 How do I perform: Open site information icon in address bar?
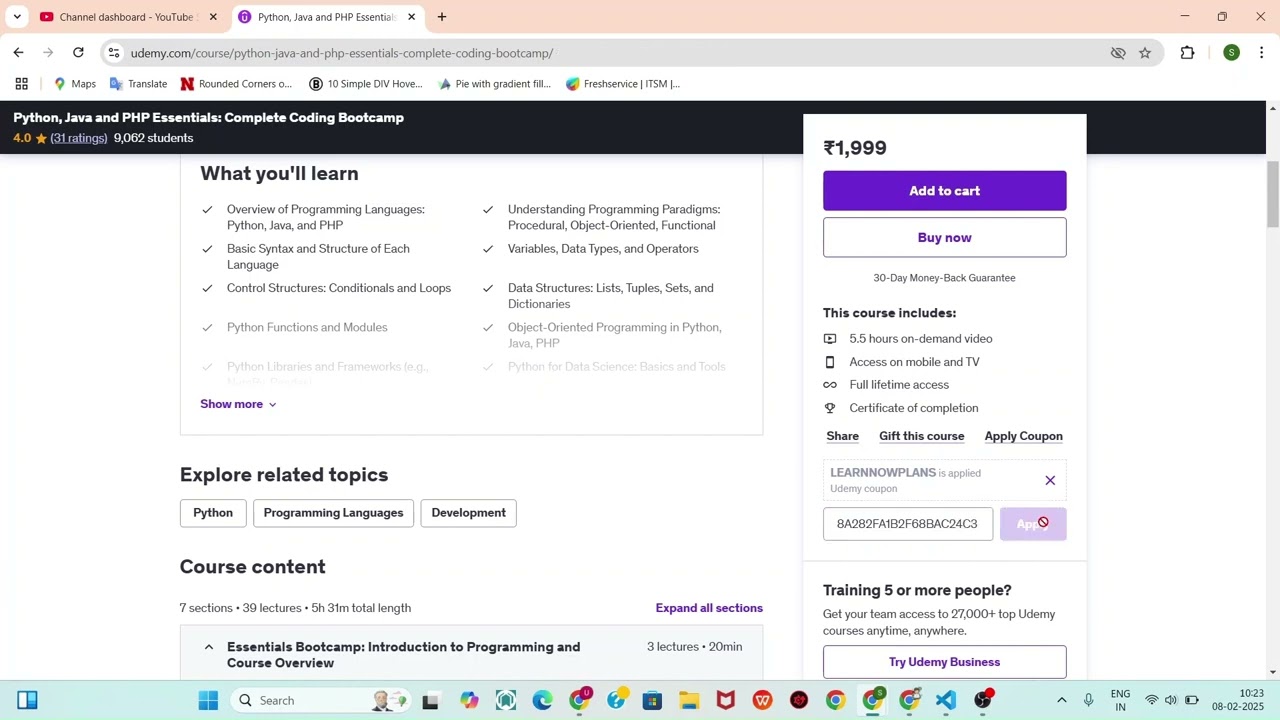click(x=113, y=53)
